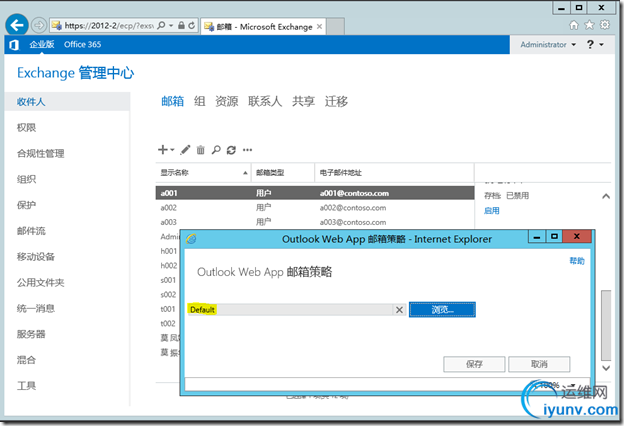Select the 组 tab
624x426 pixels.
pos(200,101)
